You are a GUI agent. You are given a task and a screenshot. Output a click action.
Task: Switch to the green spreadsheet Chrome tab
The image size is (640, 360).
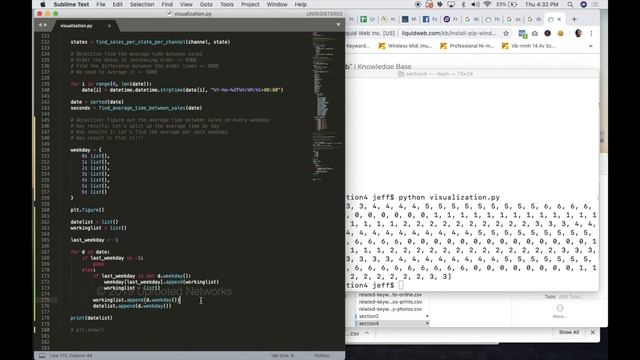pos(367,19)
